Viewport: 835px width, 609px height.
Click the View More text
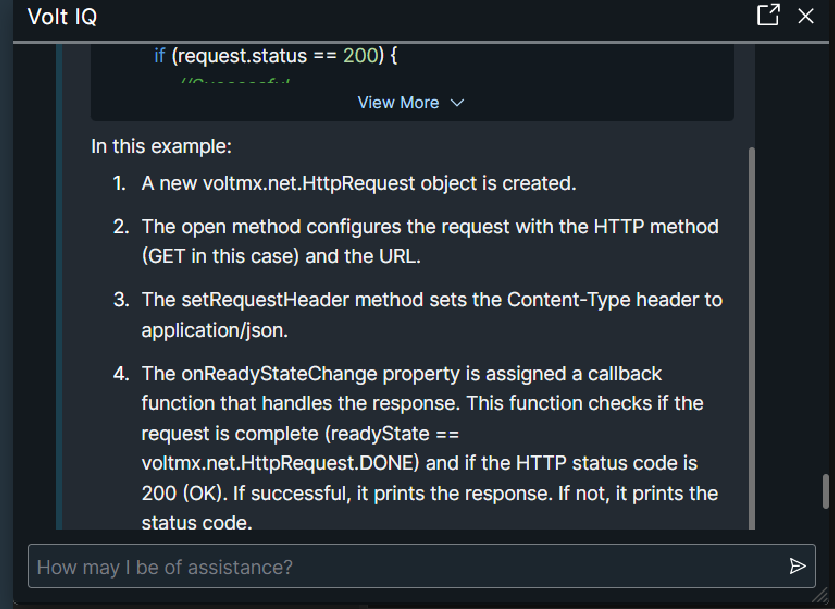pos(398,102)
